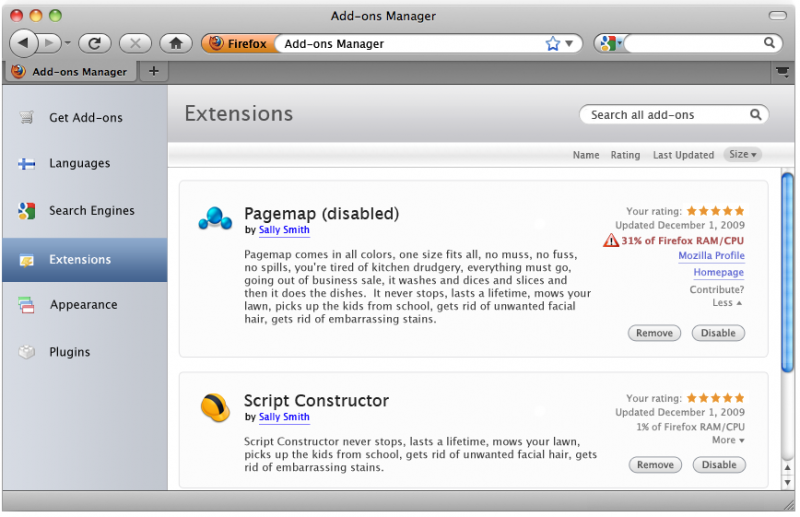Click the toolbar toggle pill in title bar

778,15
